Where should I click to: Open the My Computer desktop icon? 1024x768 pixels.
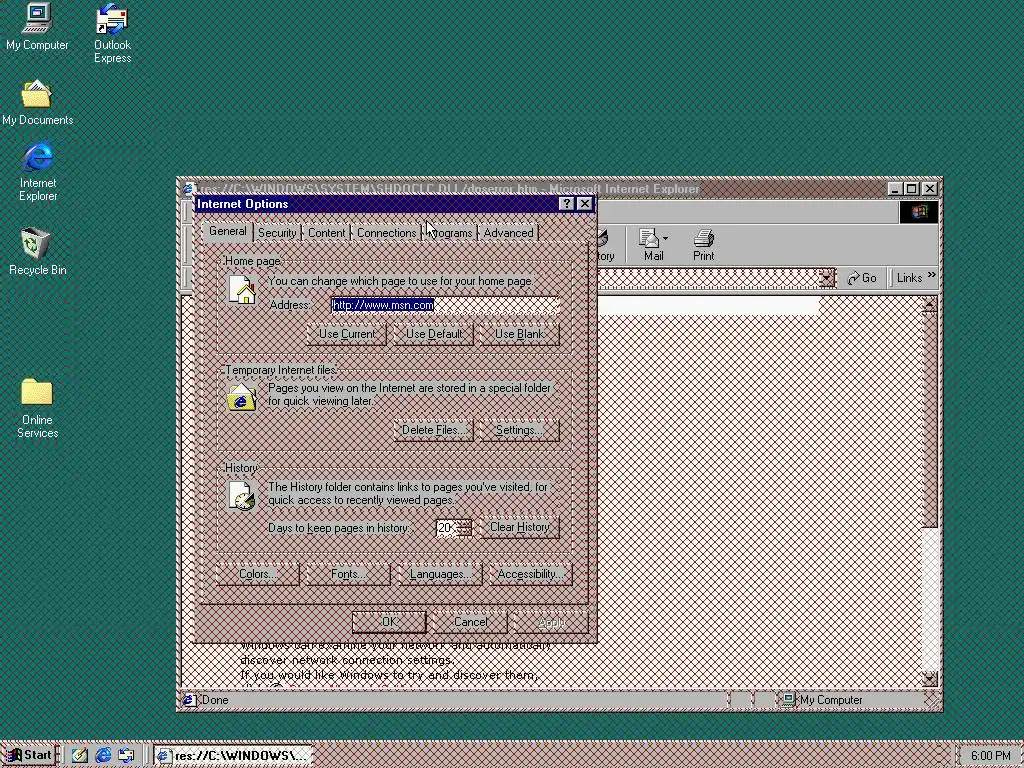click(37, 26)
